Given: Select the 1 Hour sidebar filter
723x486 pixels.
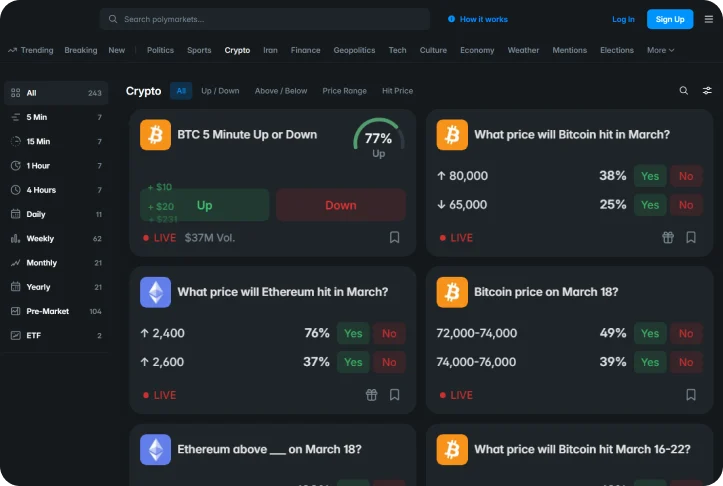Looking at the screenshot, I should [x=56, y=166].
